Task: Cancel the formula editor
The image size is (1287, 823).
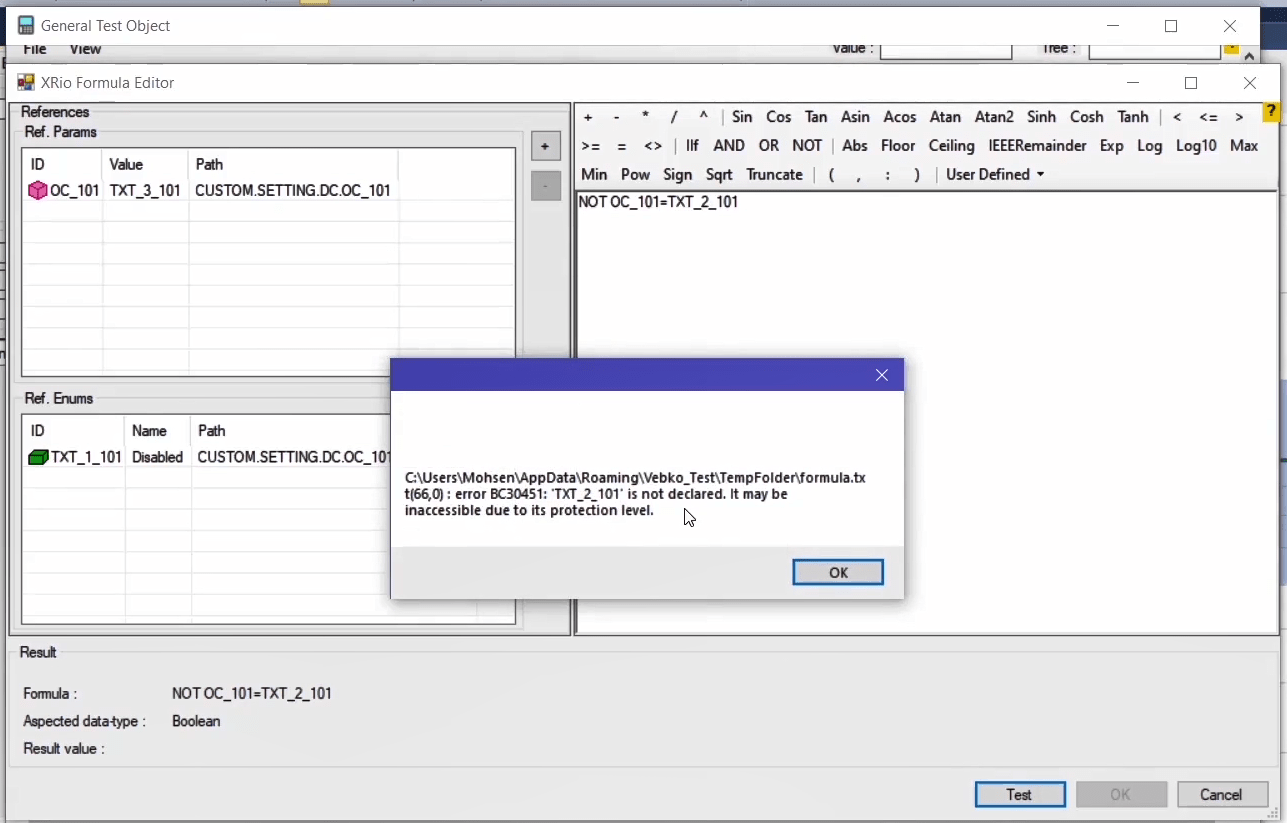Action: [1222, 794]
